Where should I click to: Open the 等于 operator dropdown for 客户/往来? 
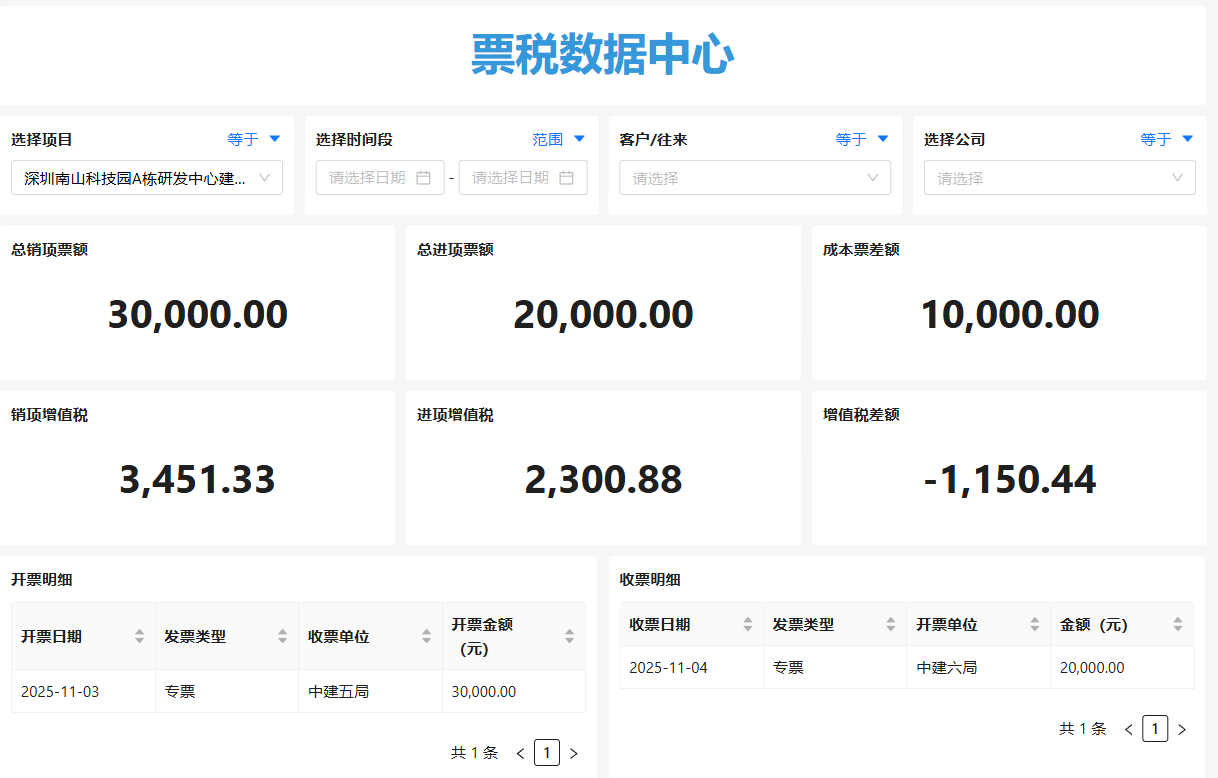click(x=862, y=139)
